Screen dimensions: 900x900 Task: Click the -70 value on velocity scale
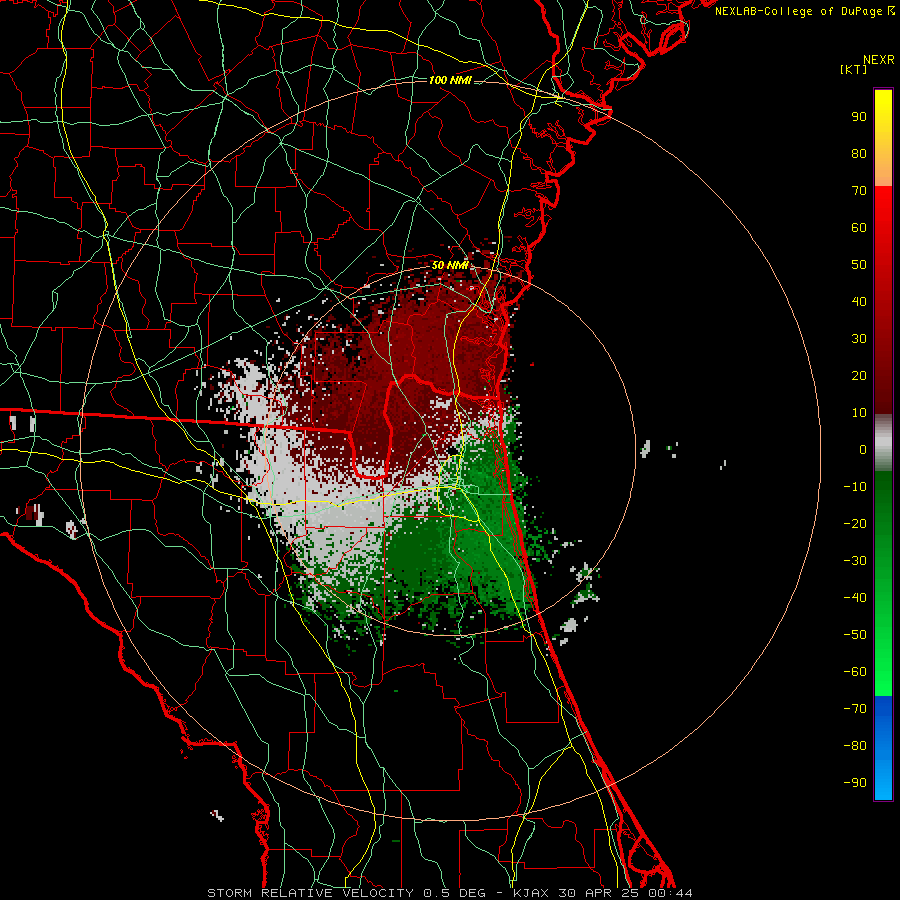click(855, 709)
